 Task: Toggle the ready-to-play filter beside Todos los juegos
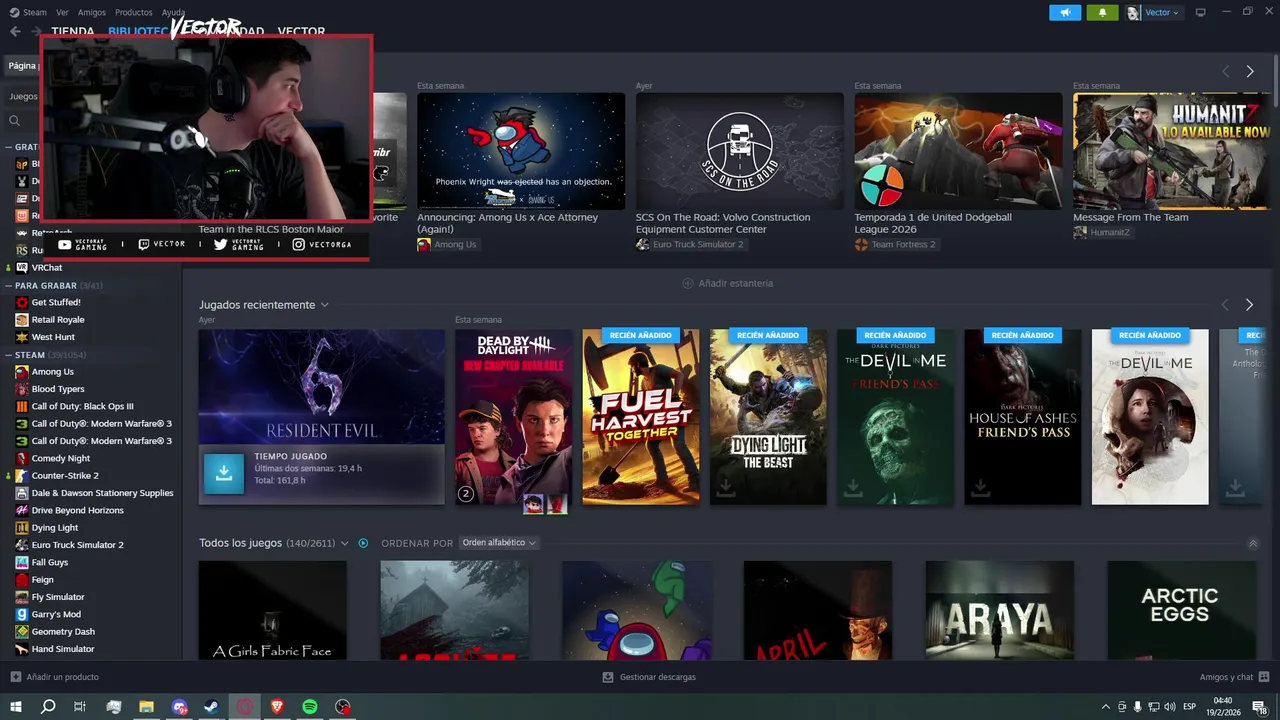point(363,543)
